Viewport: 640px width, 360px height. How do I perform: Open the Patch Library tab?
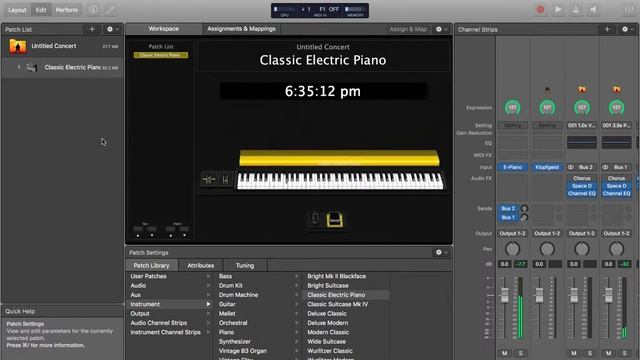151,265
